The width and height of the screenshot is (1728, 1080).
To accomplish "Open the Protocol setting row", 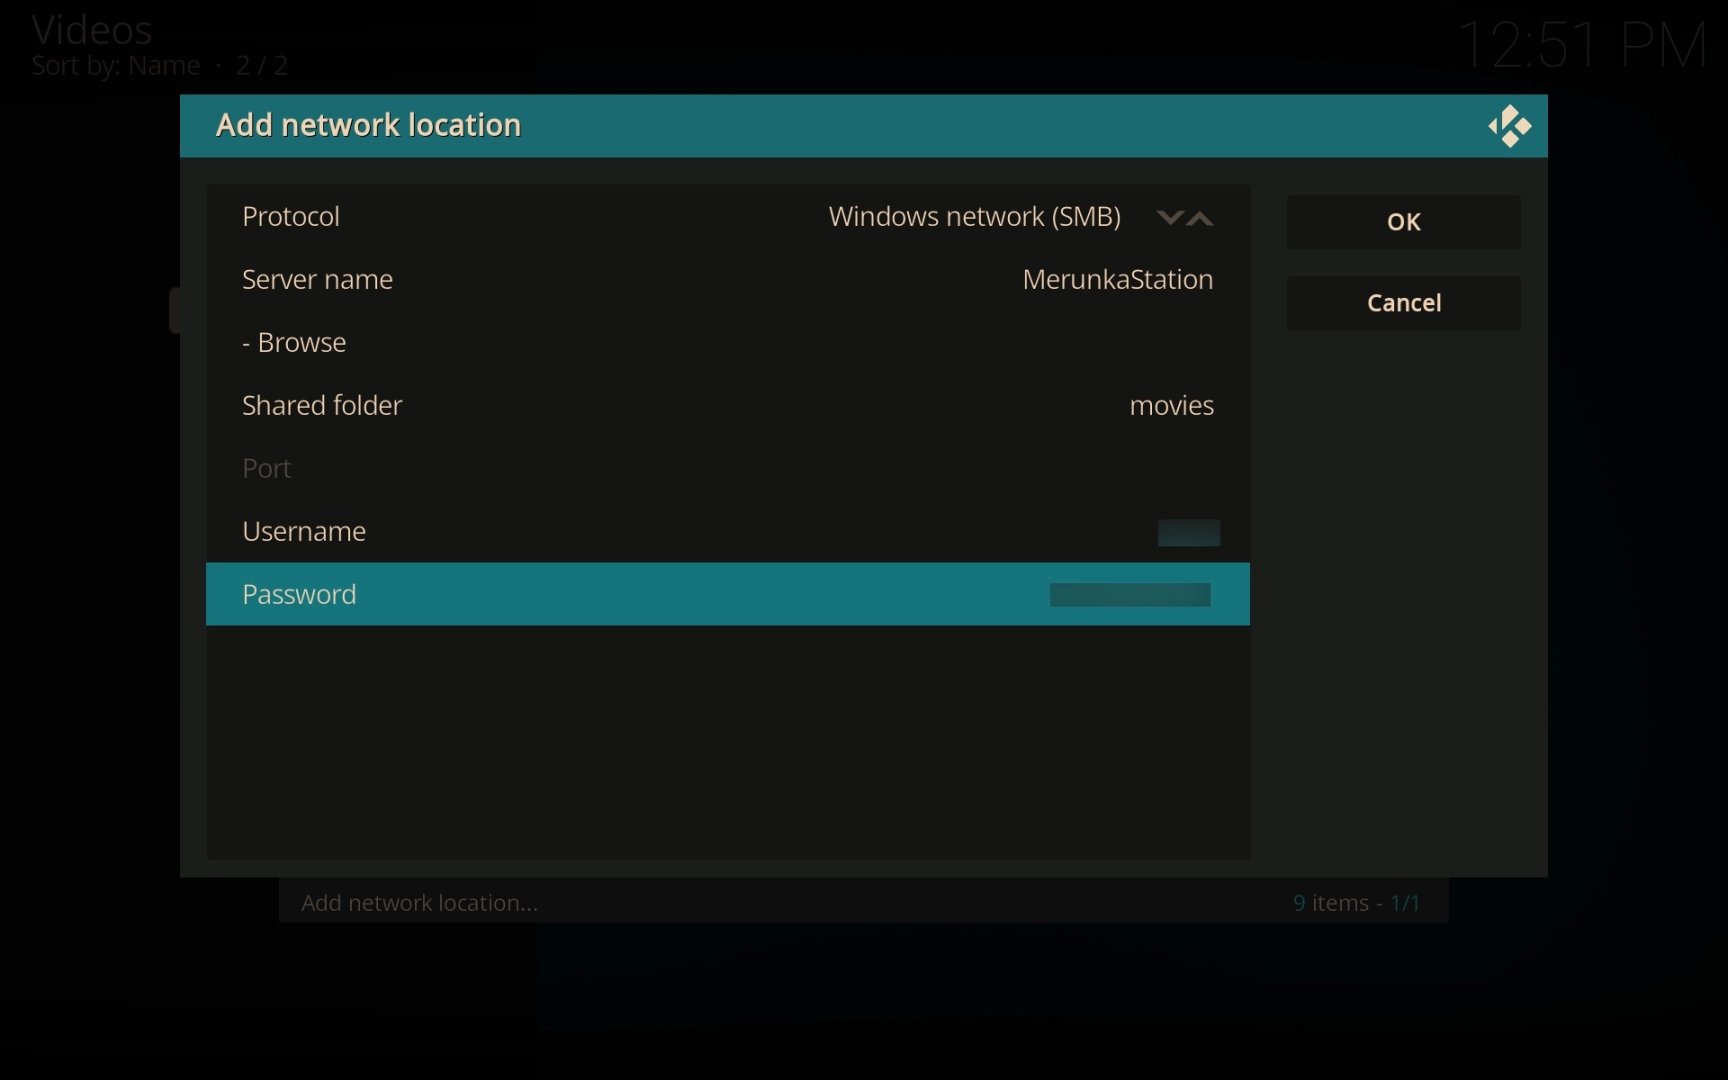I will click(728, 216).
